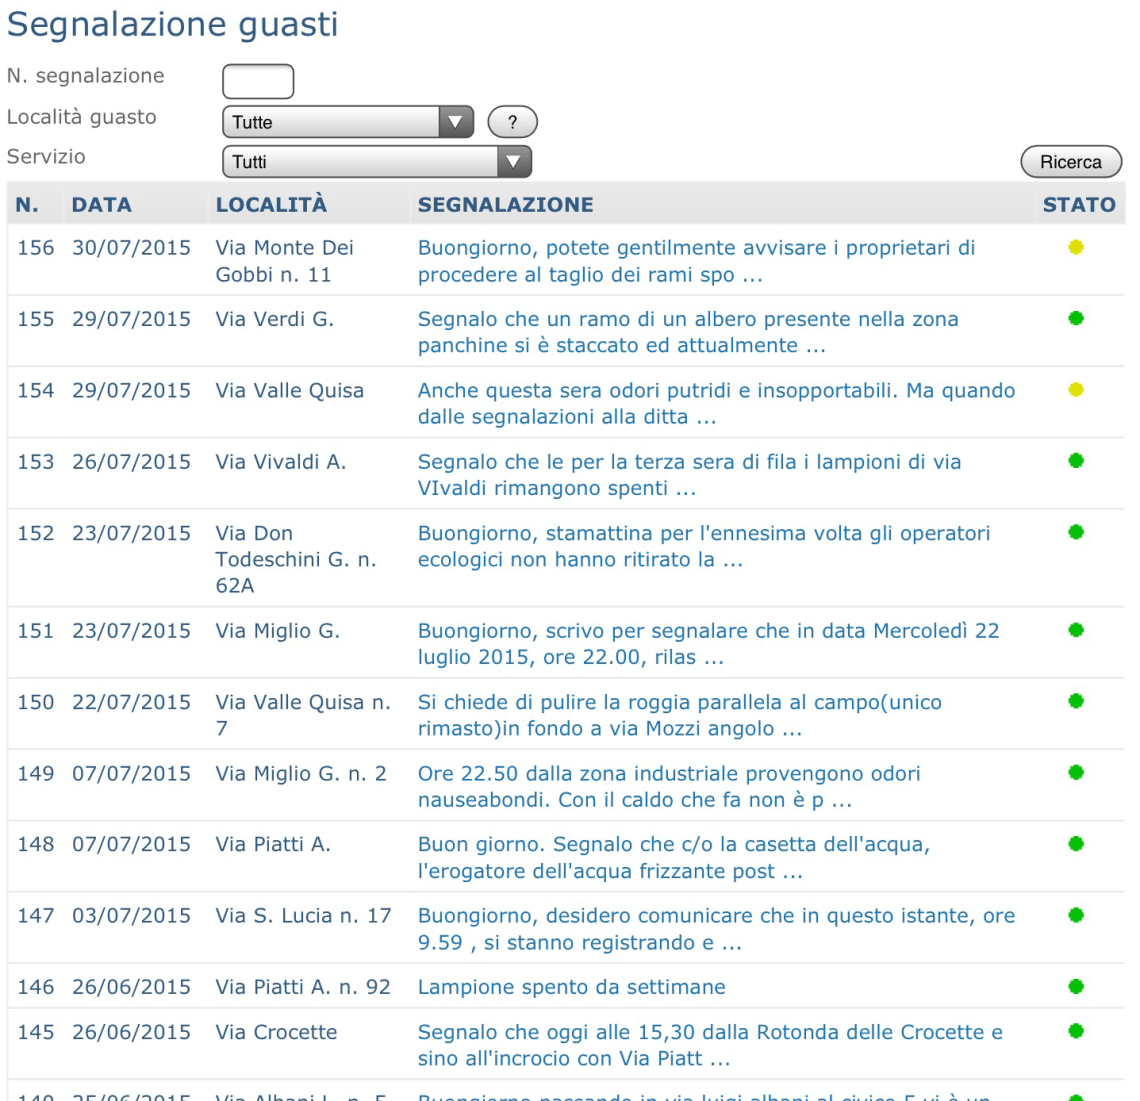1140x1101 pixels.
Task: Click green status dot for report 155
Action: pyautogui.click(x=1076, y=319)
